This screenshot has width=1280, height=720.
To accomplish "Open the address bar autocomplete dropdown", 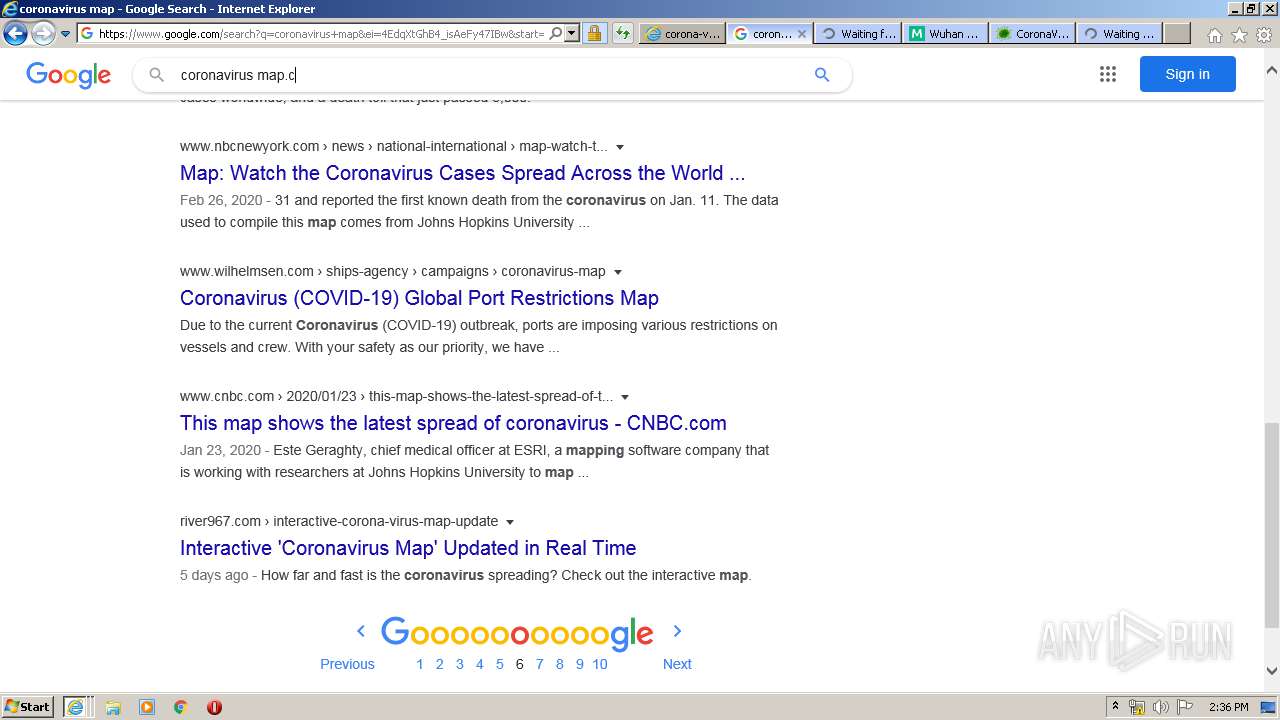I will click(572, 33).
